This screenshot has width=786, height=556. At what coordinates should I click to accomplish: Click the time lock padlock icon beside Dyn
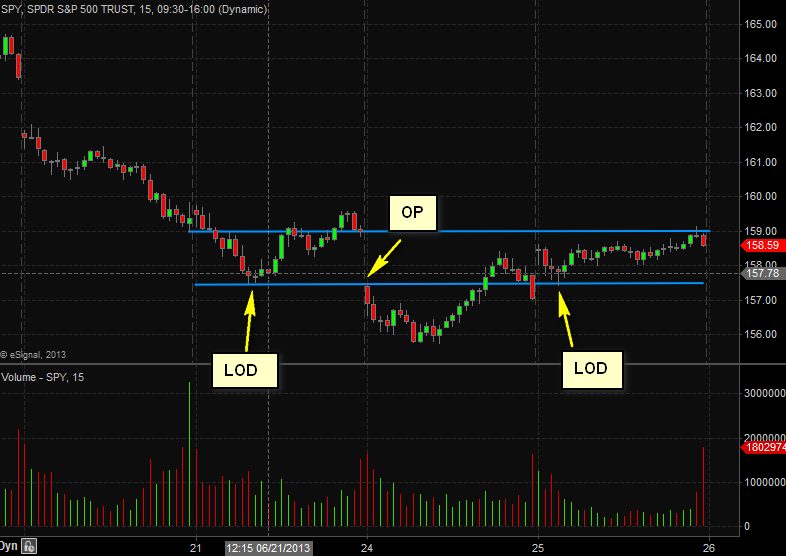pyautogui.click(x=29, y=546)
